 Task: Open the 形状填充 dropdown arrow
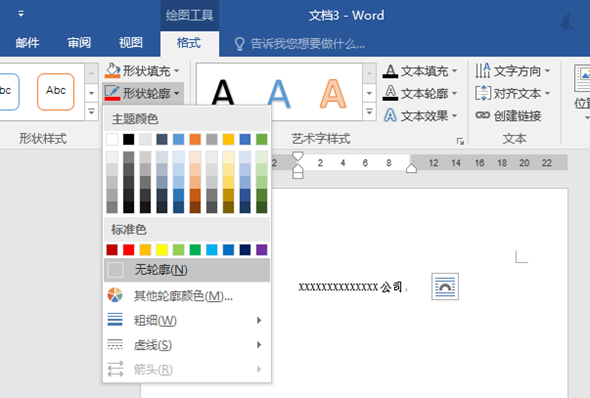point(176,71)
